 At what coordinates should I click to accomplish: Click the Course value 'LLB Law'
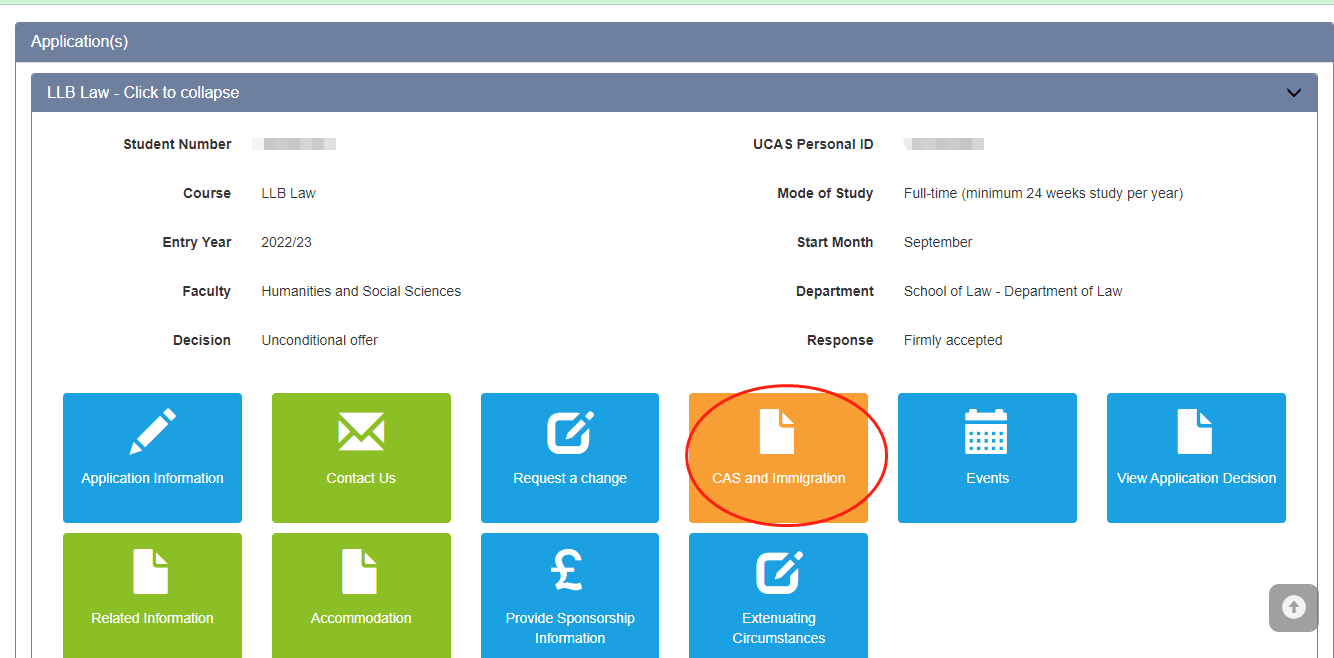click(x=288, y=193)
